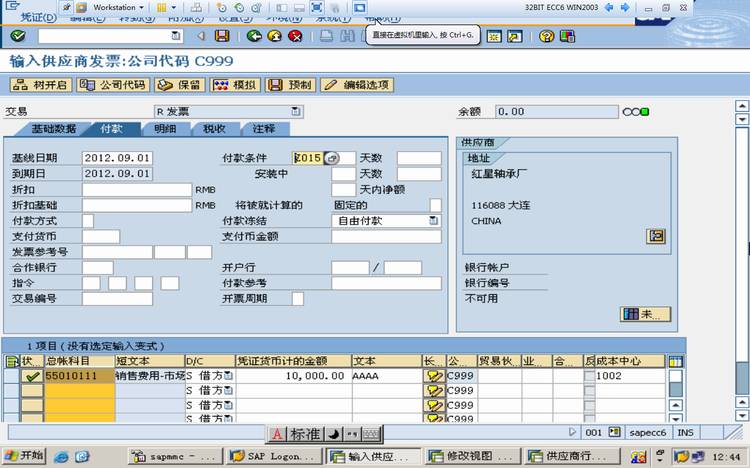Click the Save disk icon in toolbar

click(221, 36)
